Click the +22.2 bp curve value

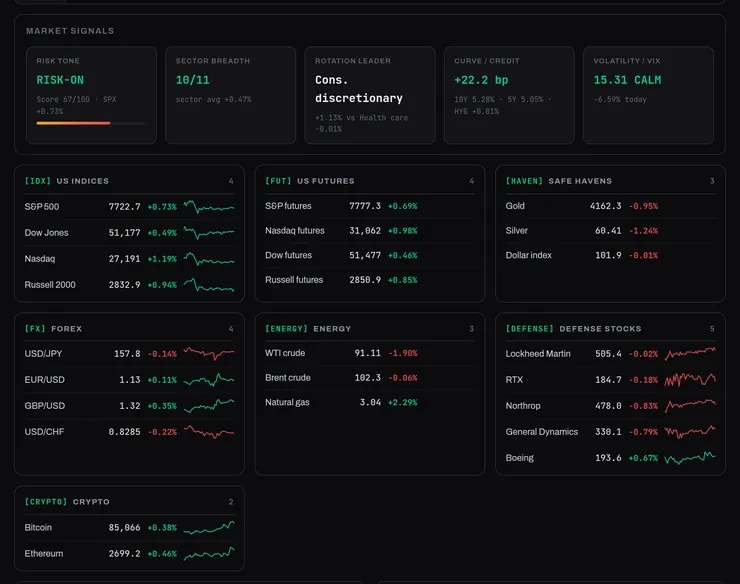481,80
